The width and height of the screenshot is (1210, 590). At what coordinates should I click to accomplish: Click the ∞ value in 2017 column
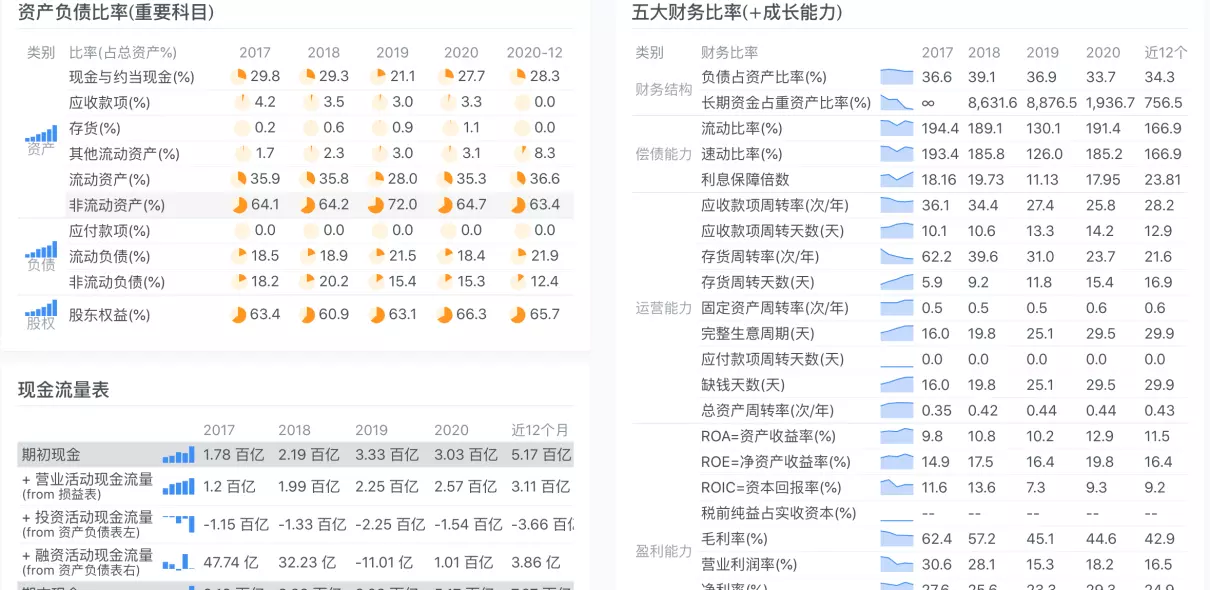[928, 102]
